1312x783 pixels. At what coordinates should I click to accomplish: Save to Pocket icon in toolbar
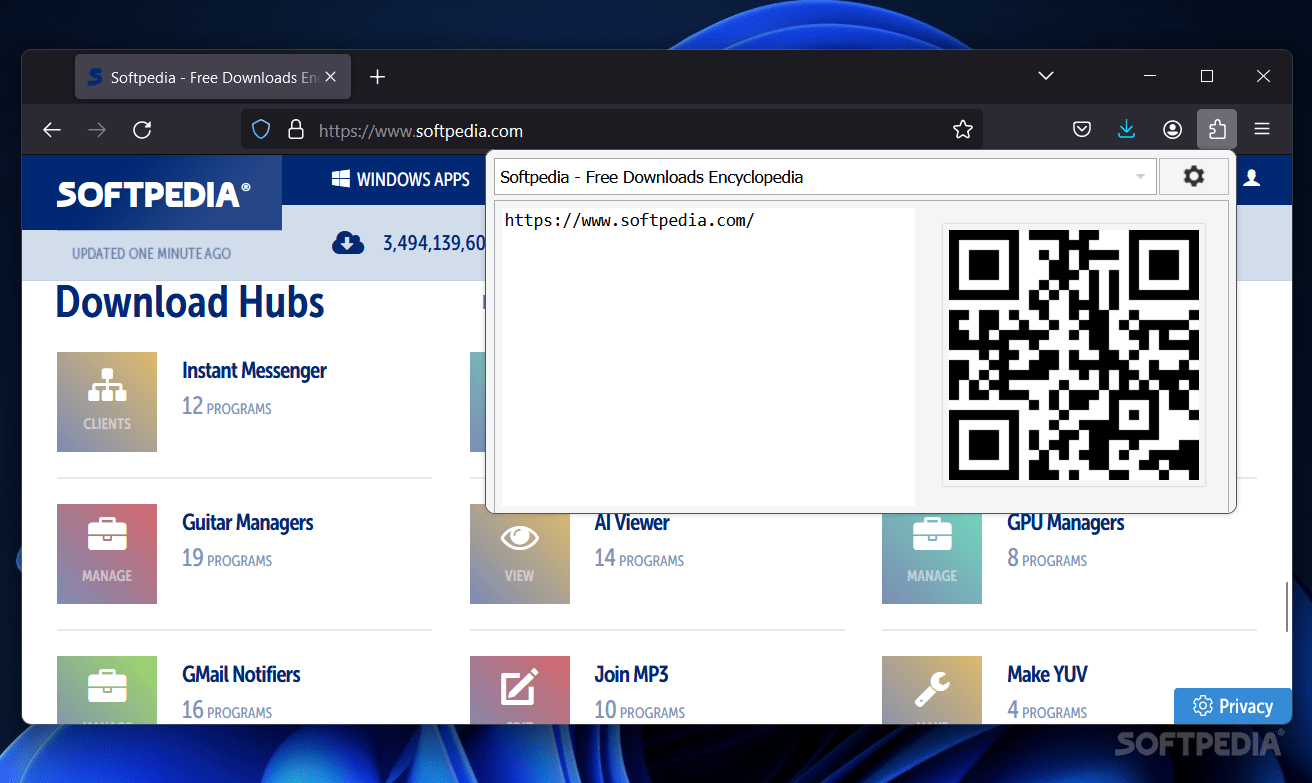pos(1082,130)
